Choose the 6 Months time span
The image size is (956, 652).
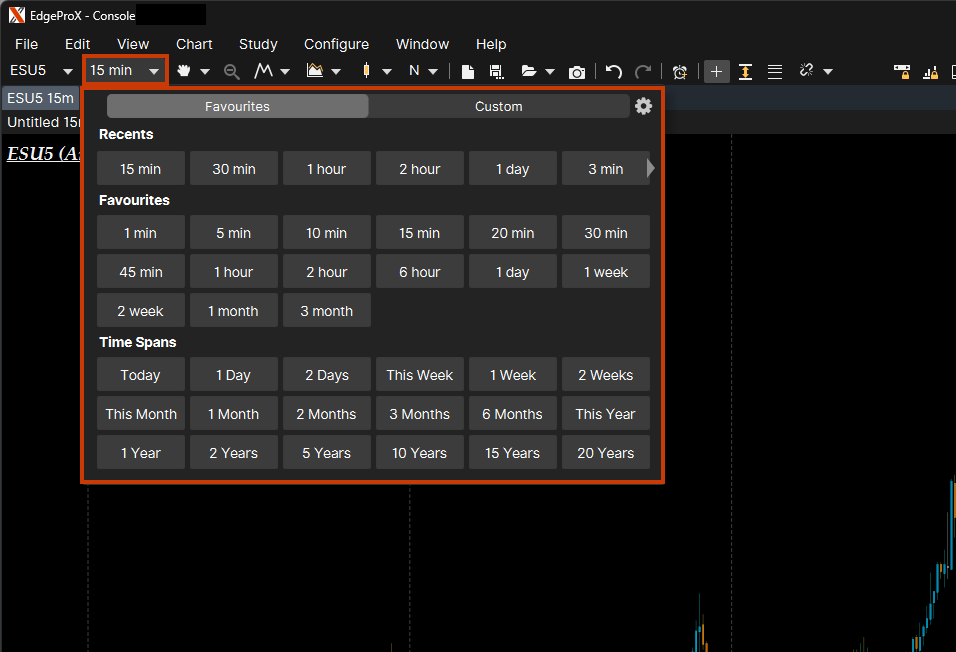point(512,414)
